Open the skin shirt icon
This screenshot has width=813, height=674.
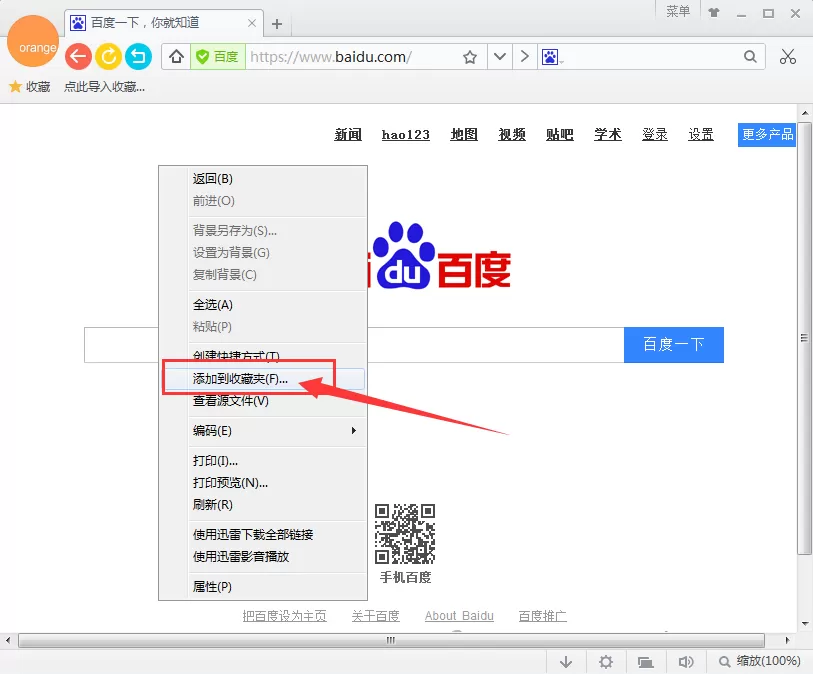point(714,13)
